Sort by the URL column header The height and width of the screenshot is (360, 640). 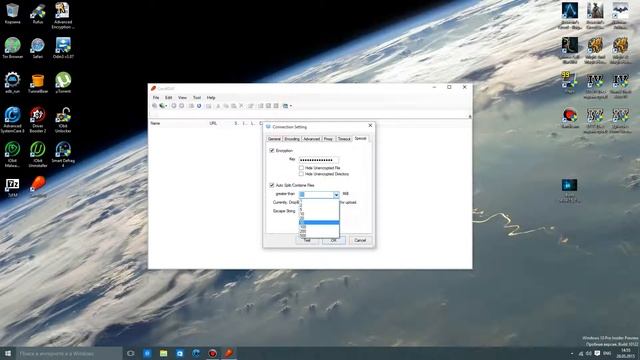coord(213,123)
